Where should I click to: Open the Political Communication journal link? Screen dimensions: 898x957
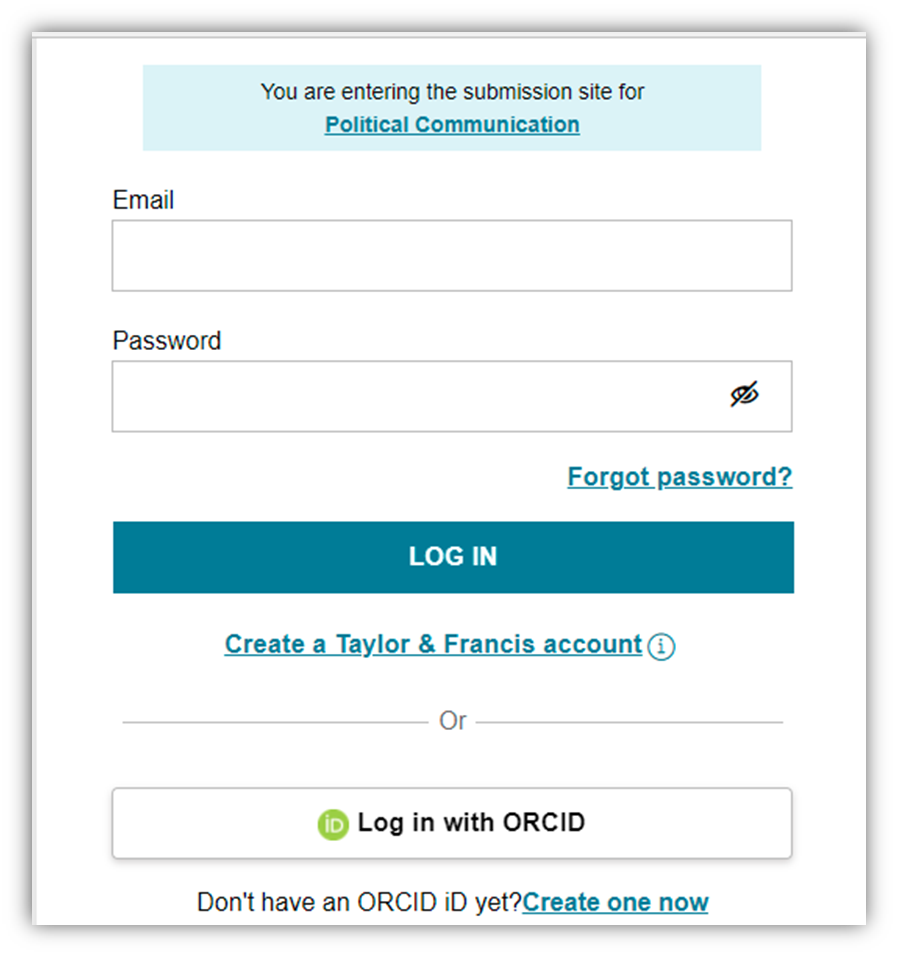pyautogui.click(x=452, y=125)
